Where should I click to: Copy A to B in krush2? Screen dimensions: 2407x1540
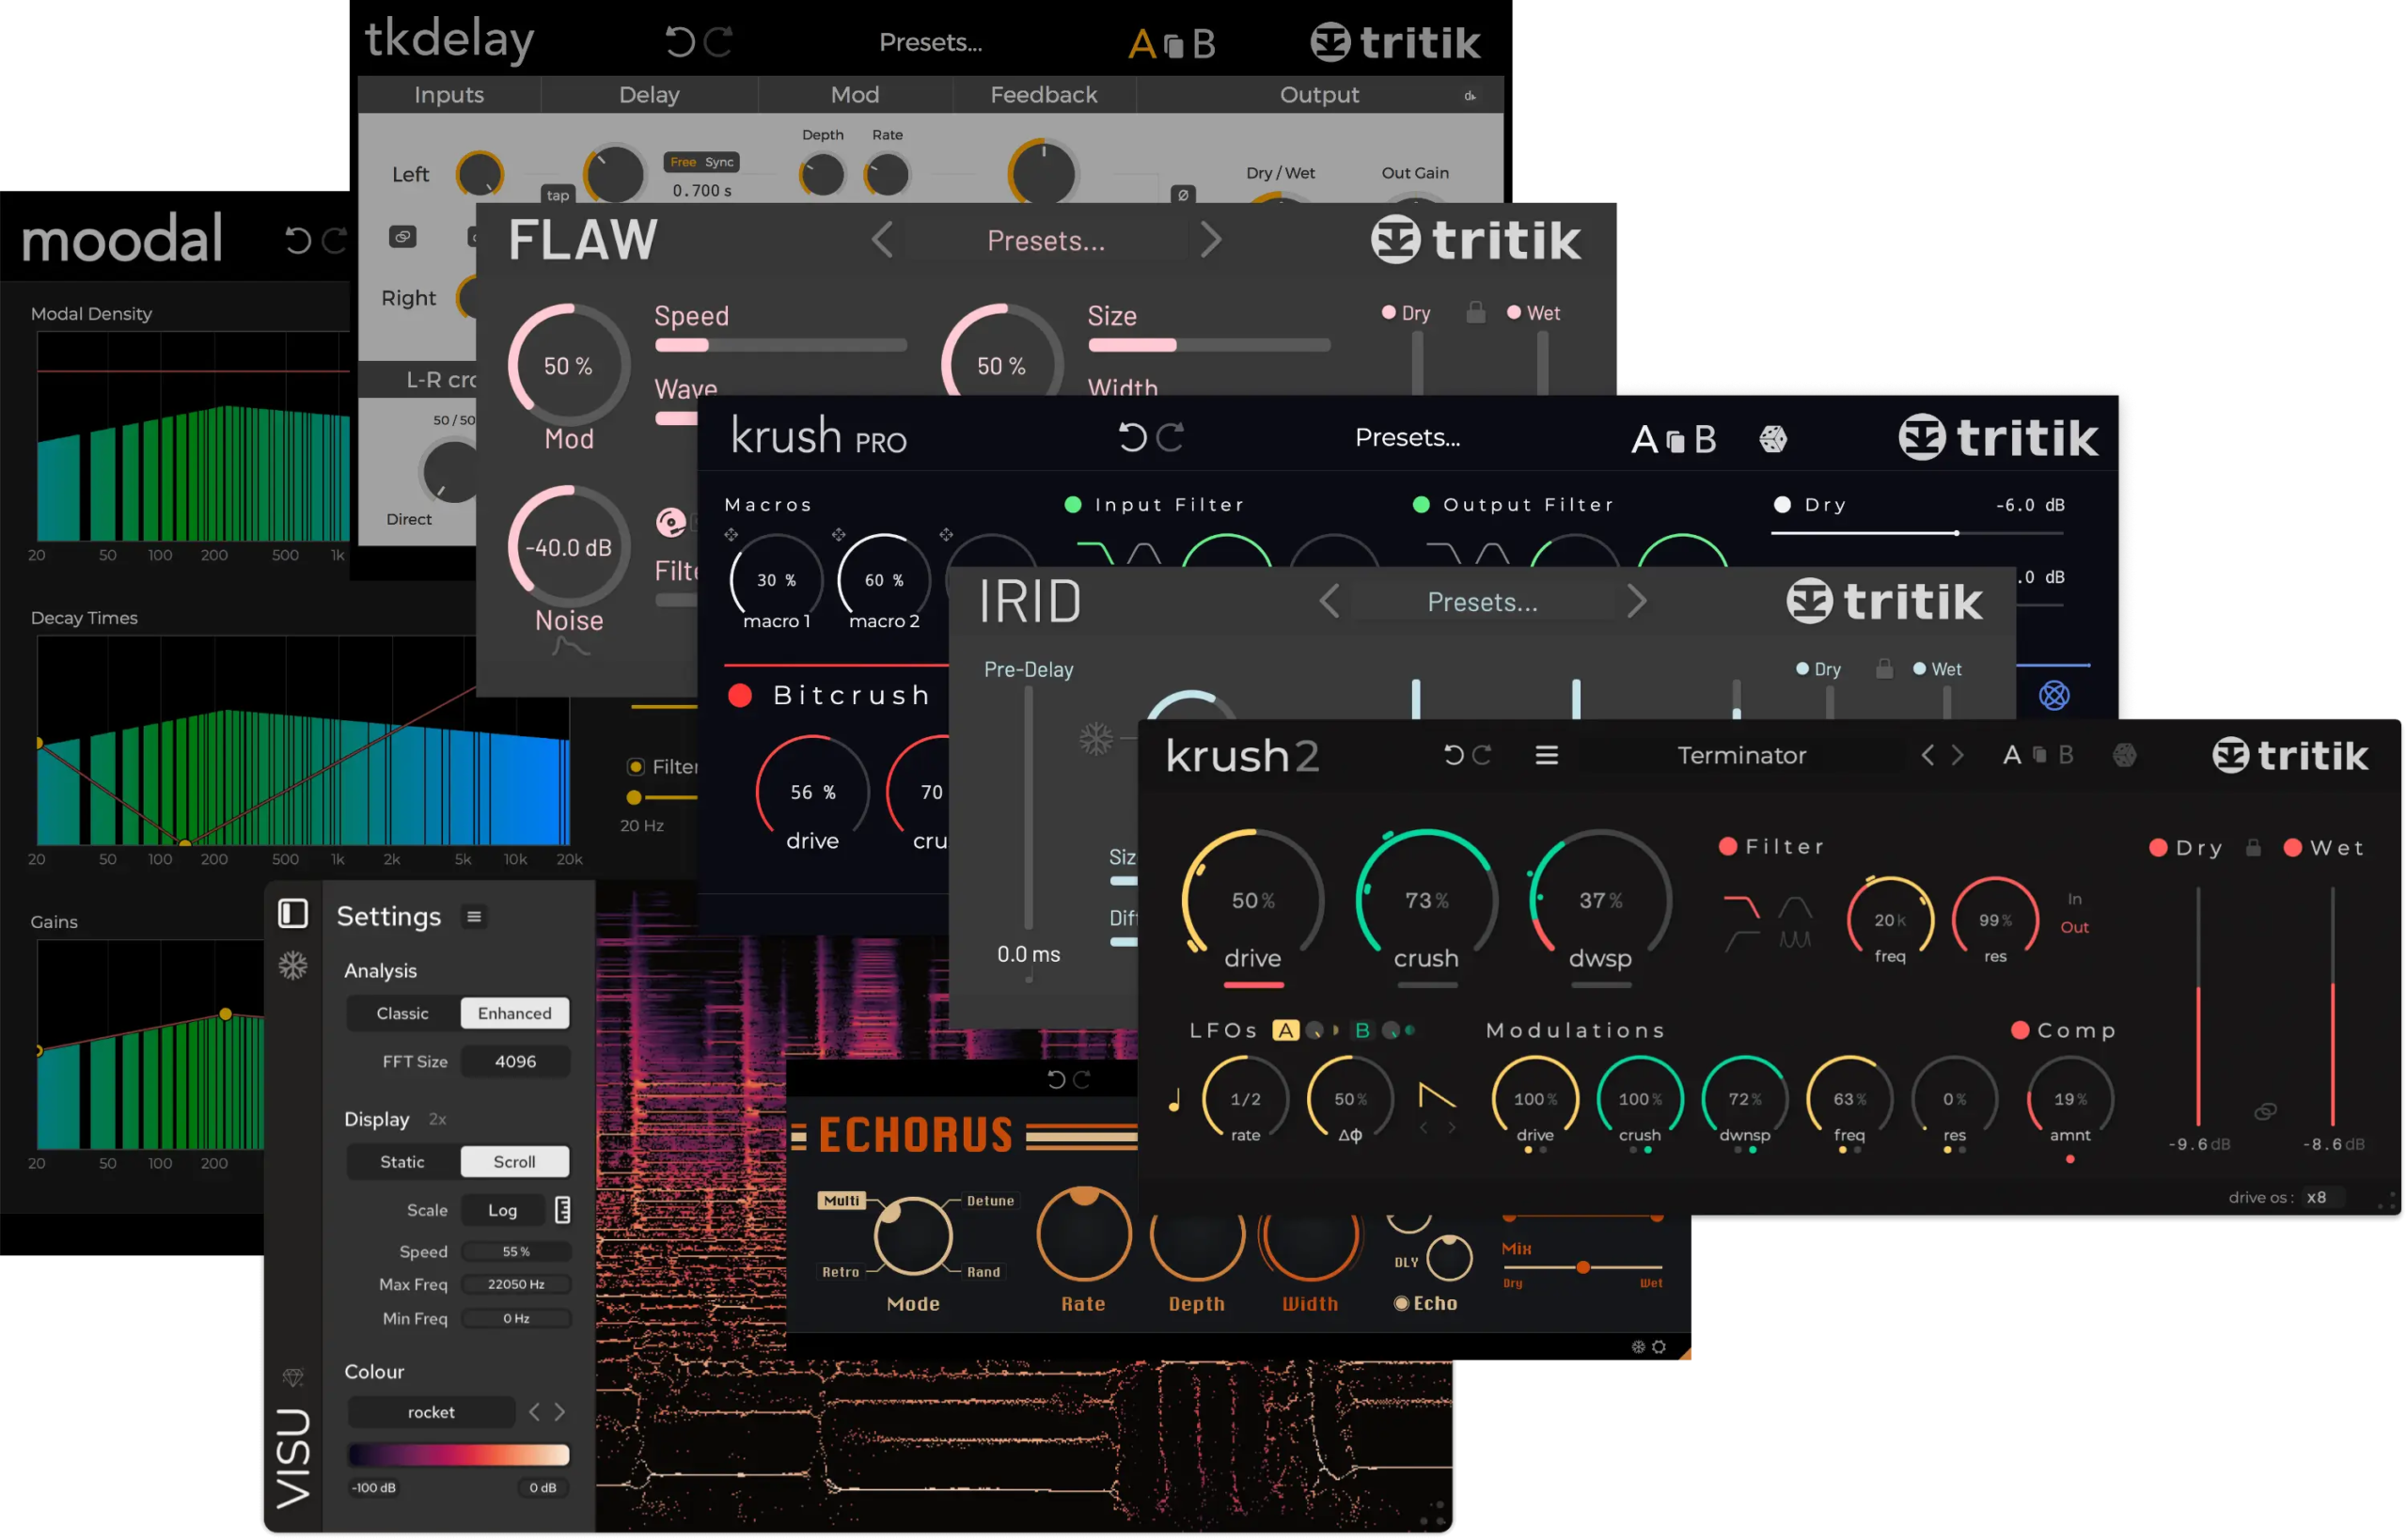pyautogui.click(x=2039, y=755)
